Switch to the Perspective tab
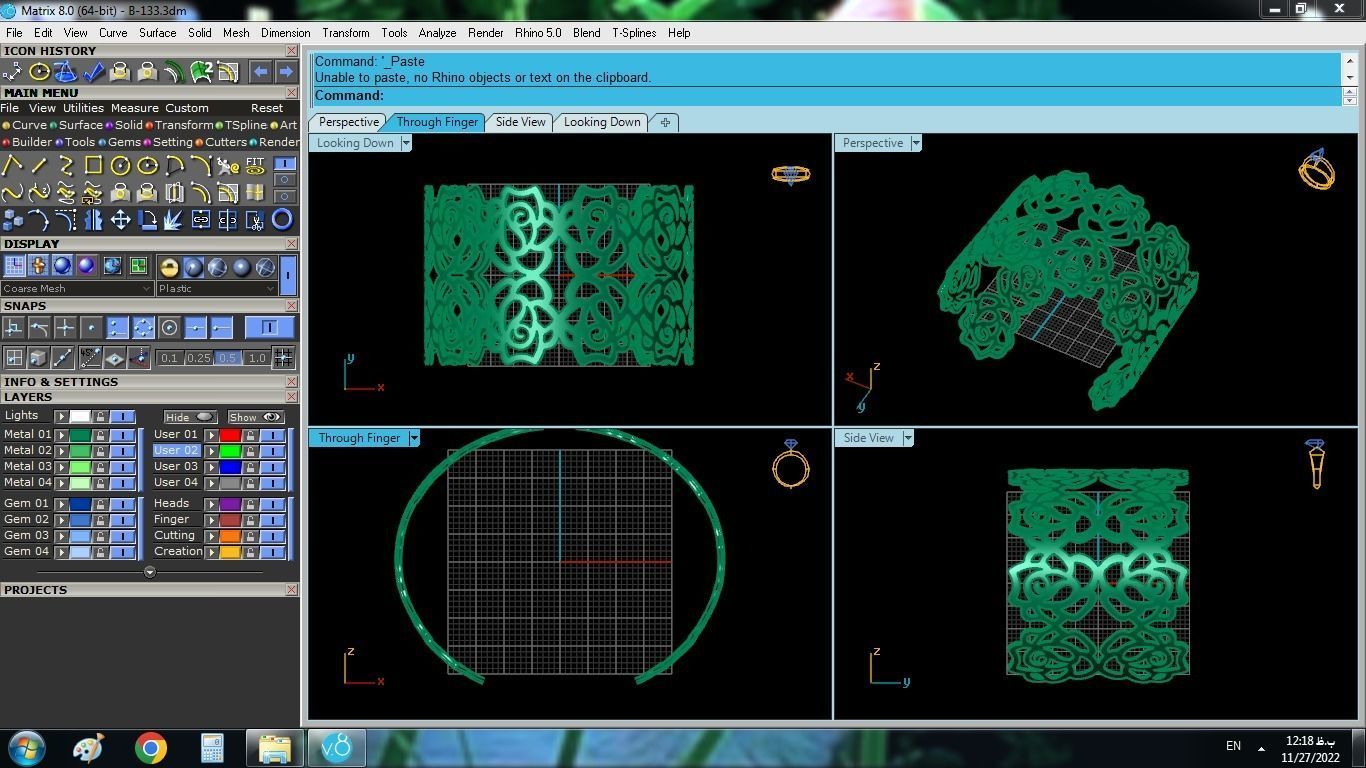This screenshot has height=768, width=1366. click(x=349, y=122)
